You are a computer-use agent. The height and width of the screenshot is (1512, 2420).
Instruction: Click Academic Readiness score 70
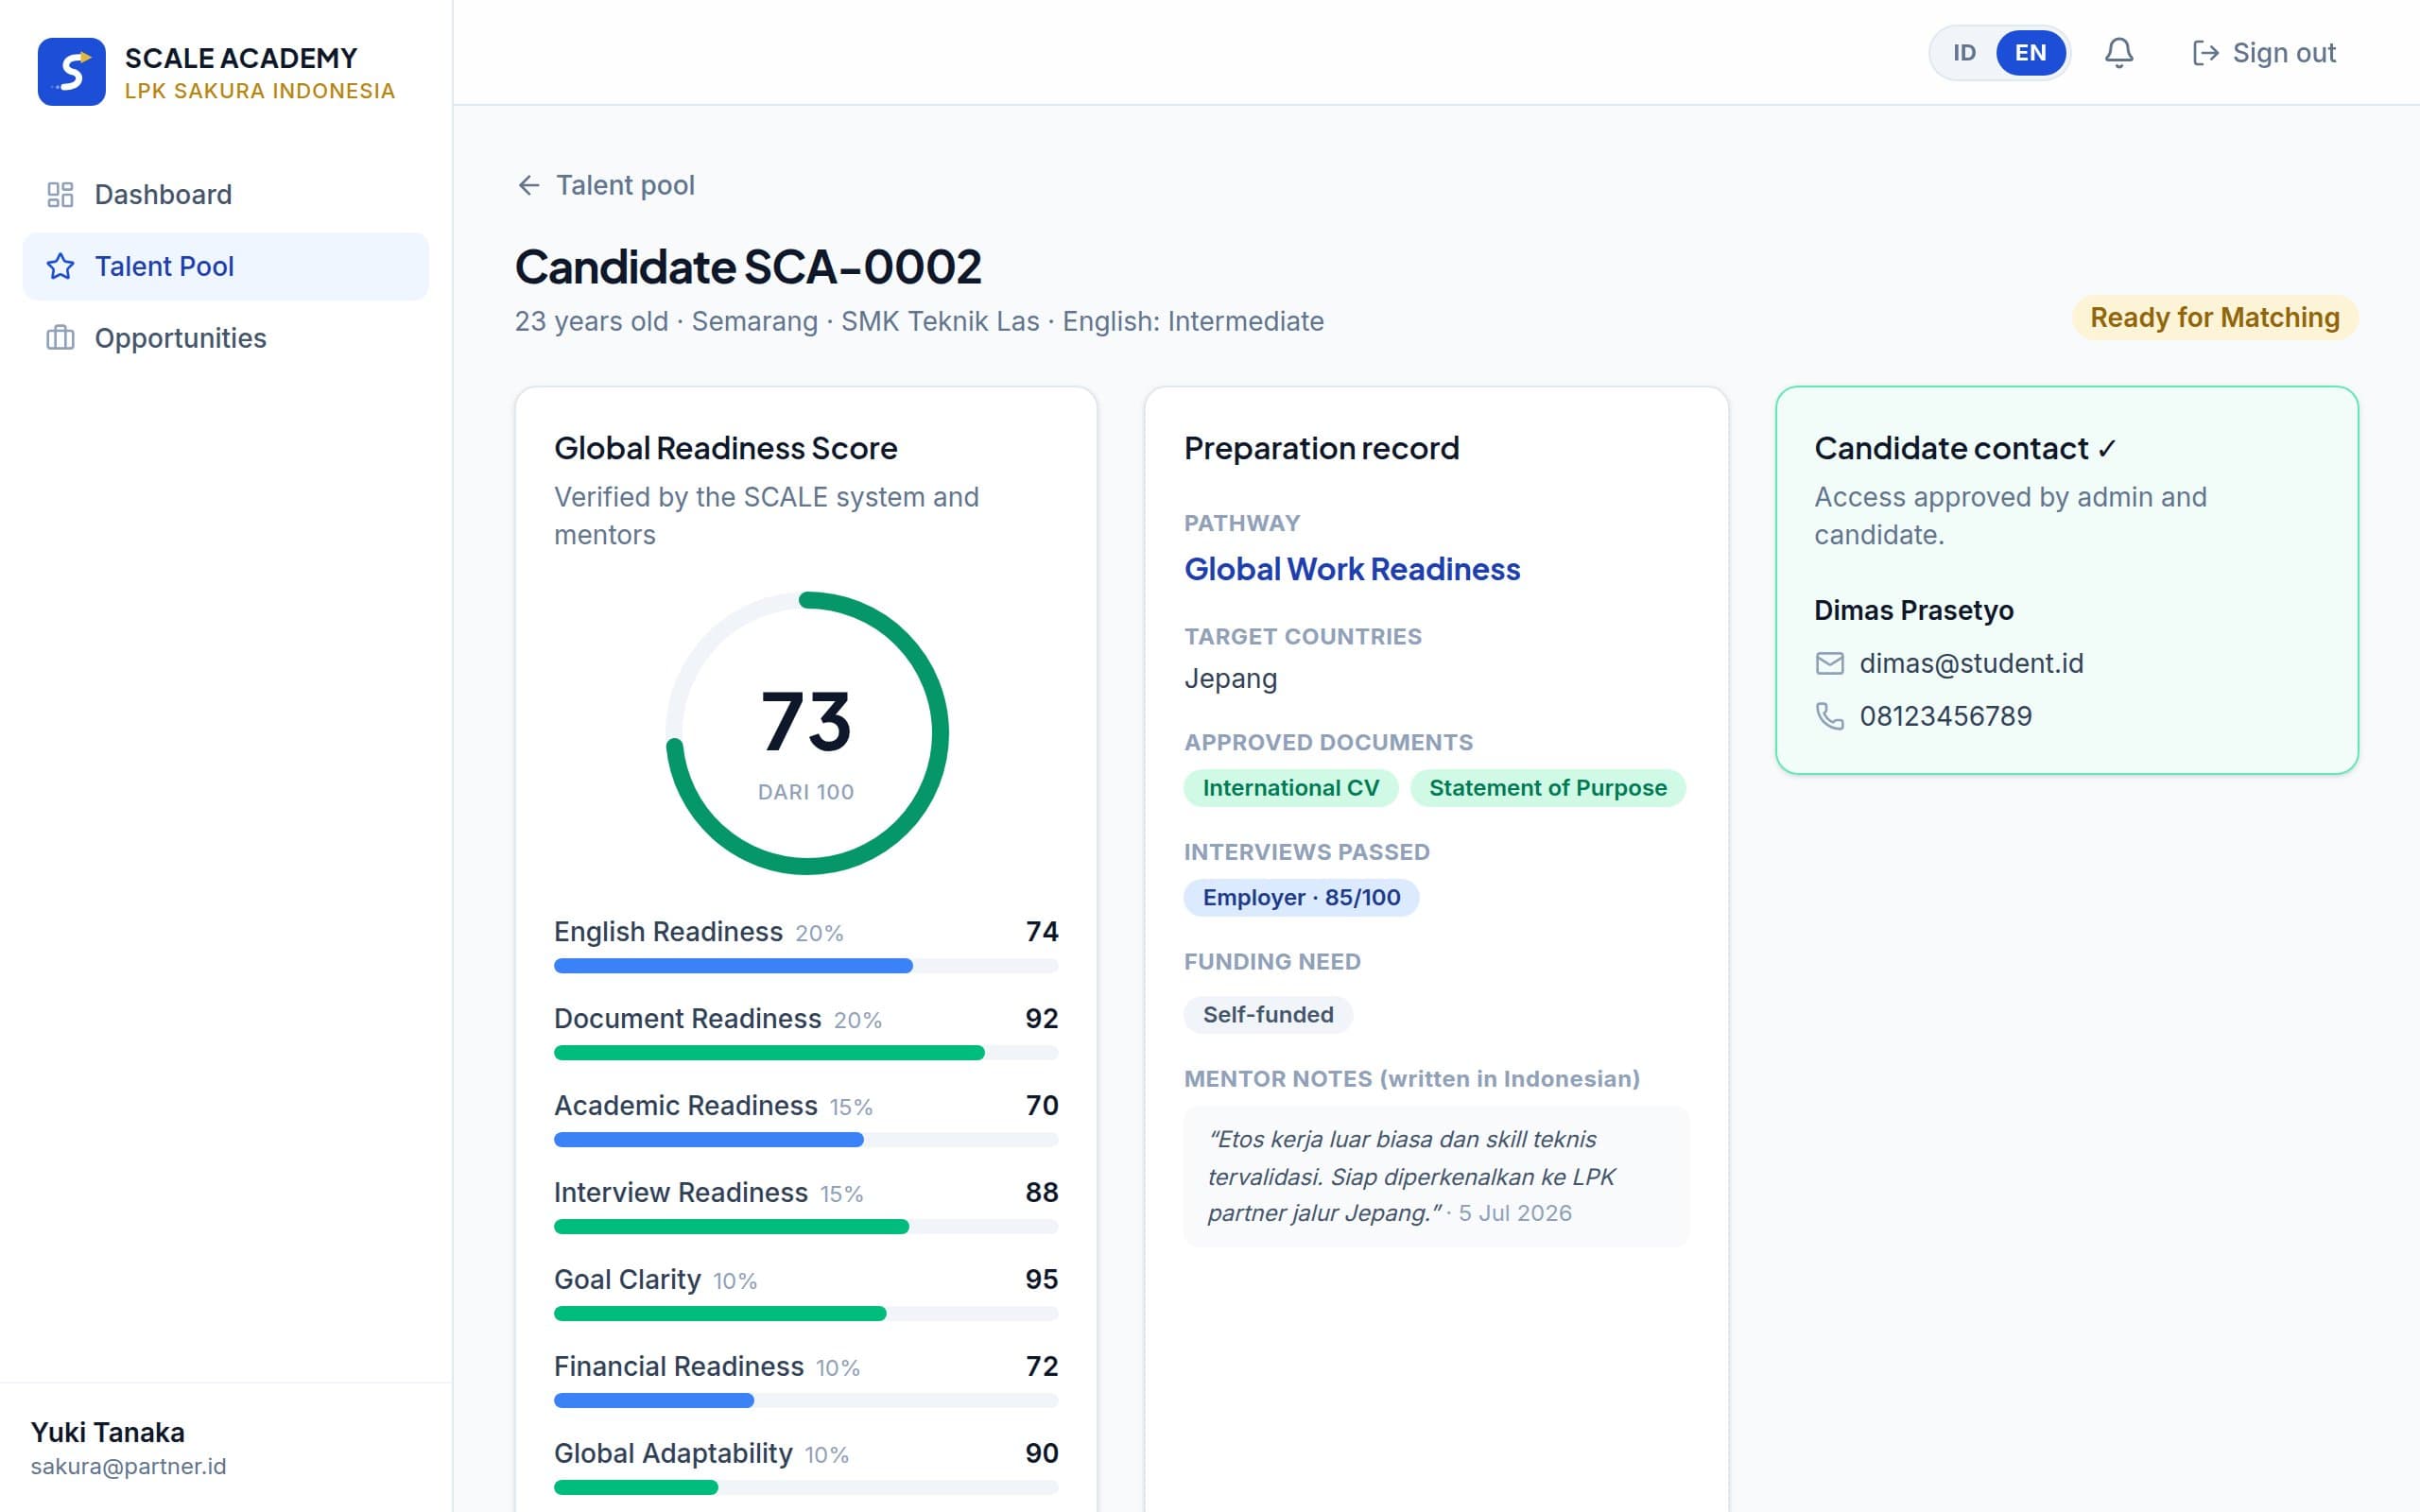(1042, 1106)
